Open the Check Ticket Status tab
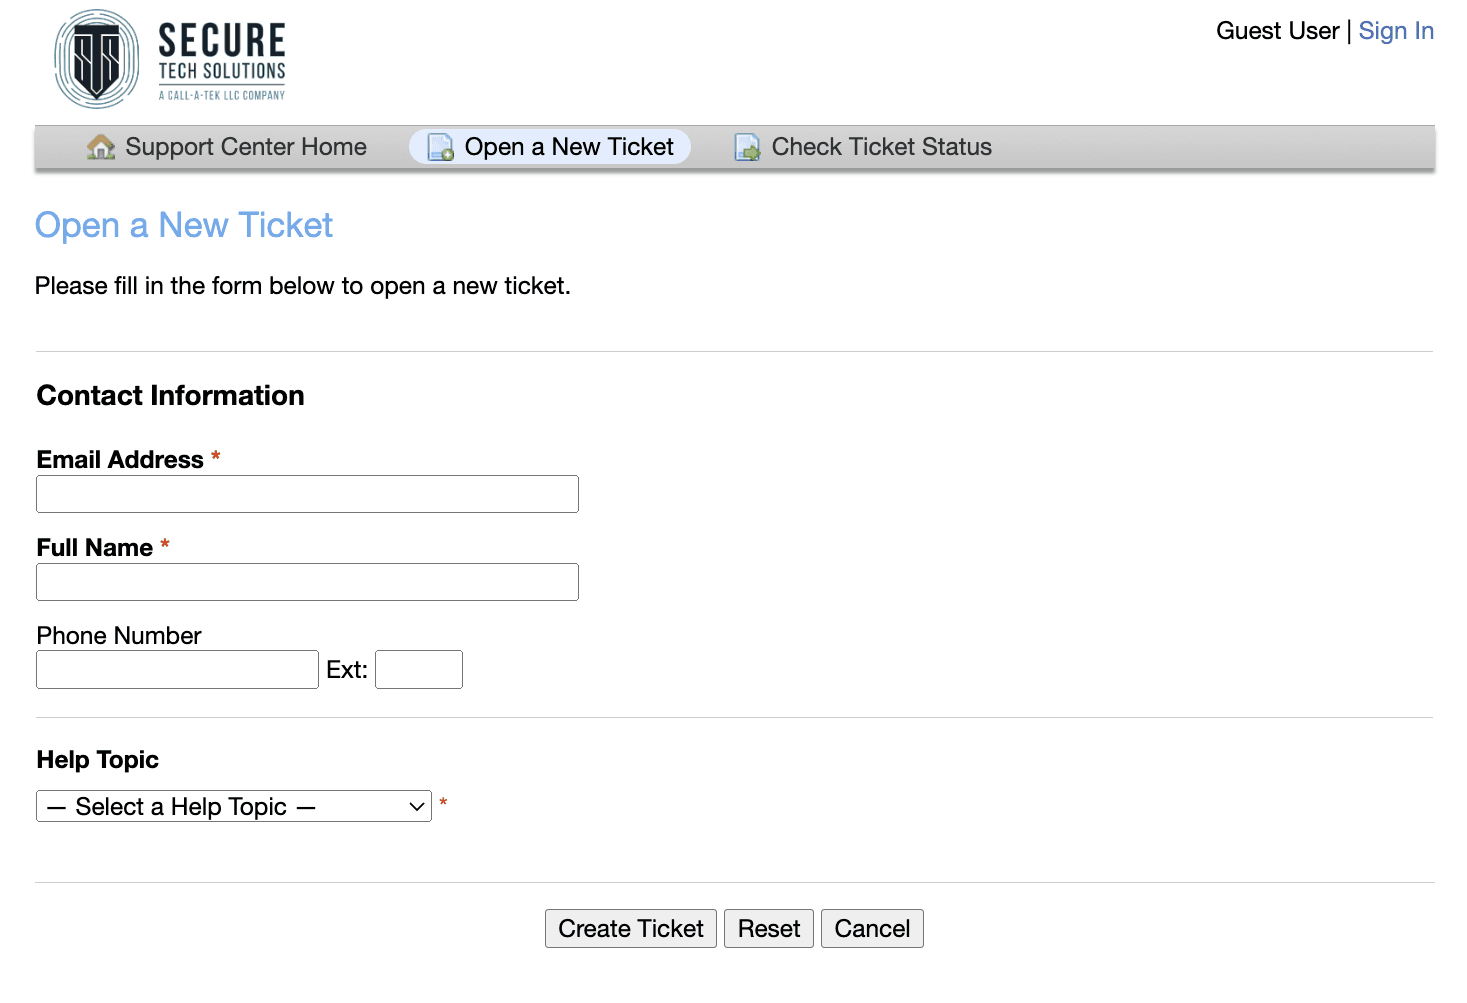Screen dimensions: 1467x1003 pyautogui.click(x=864, y=147)
